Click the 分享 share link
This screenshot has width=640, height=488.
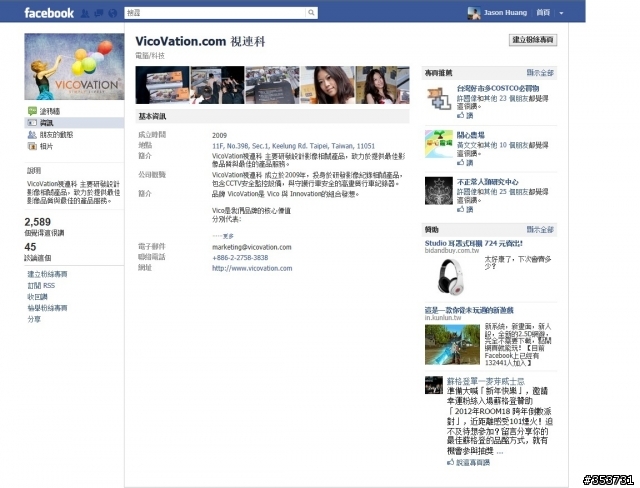pyautogui.click(x=34, y=319)
